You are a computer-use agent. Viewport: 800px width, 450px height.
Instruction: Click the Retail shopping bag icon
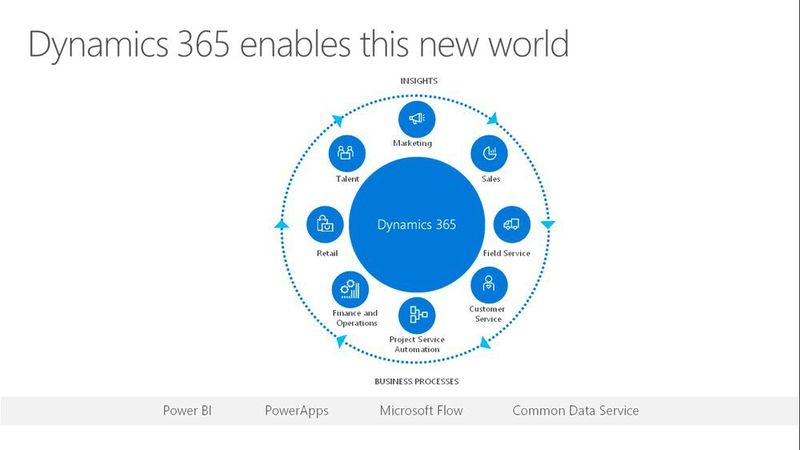[x=325, y=224]
